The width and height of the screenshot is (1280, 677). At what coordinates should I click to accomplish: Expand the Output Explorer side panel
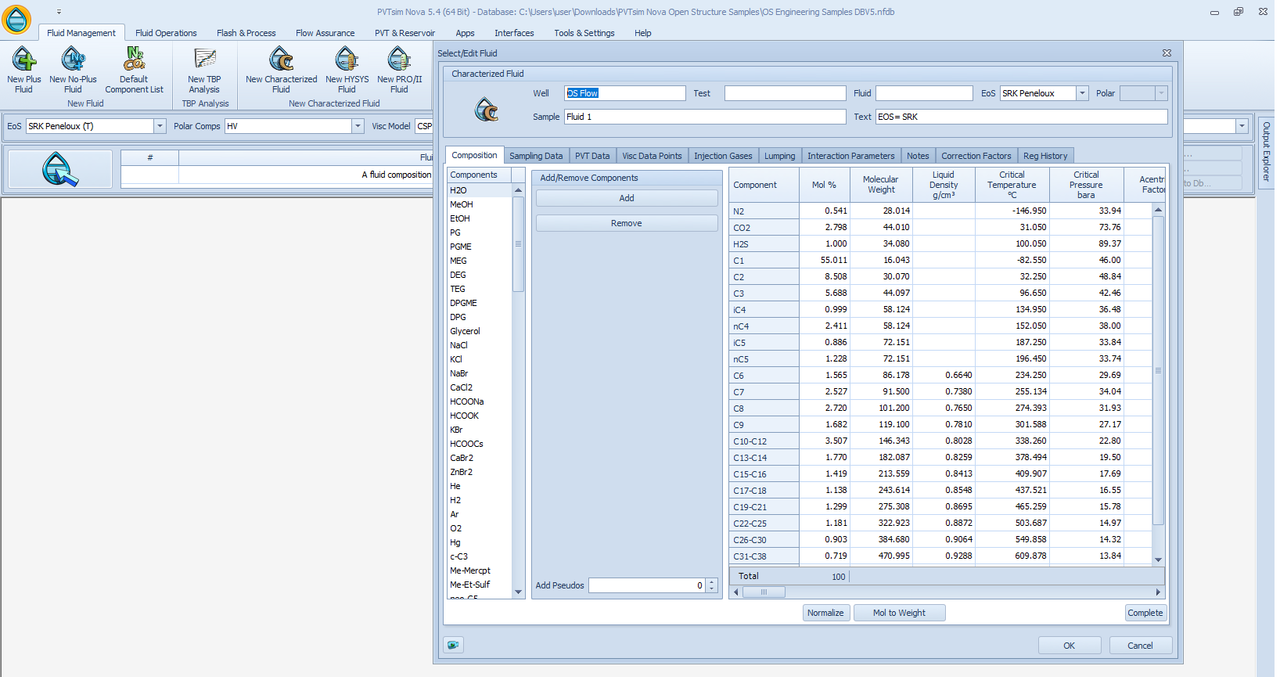tap(1266, 152)
